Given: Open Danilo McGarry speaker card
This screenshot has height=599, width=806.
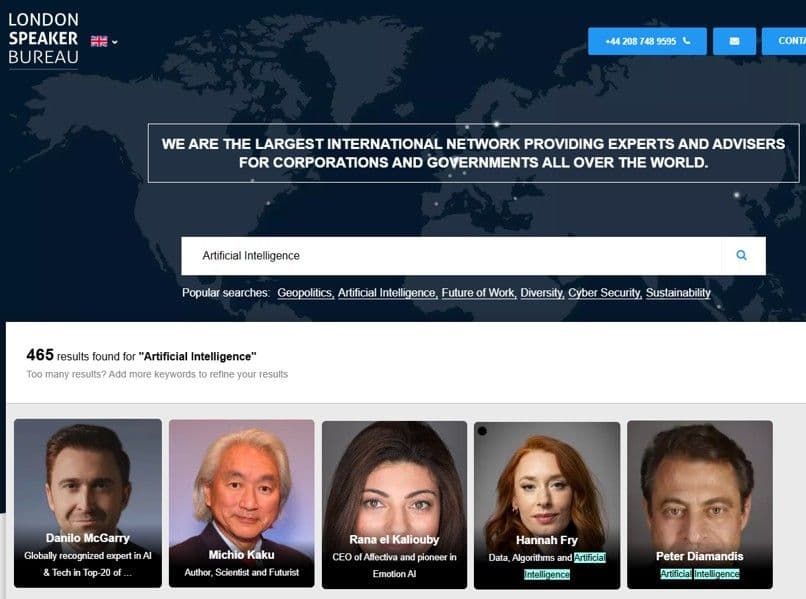Looking at the screenshot, I should point(88,503).
